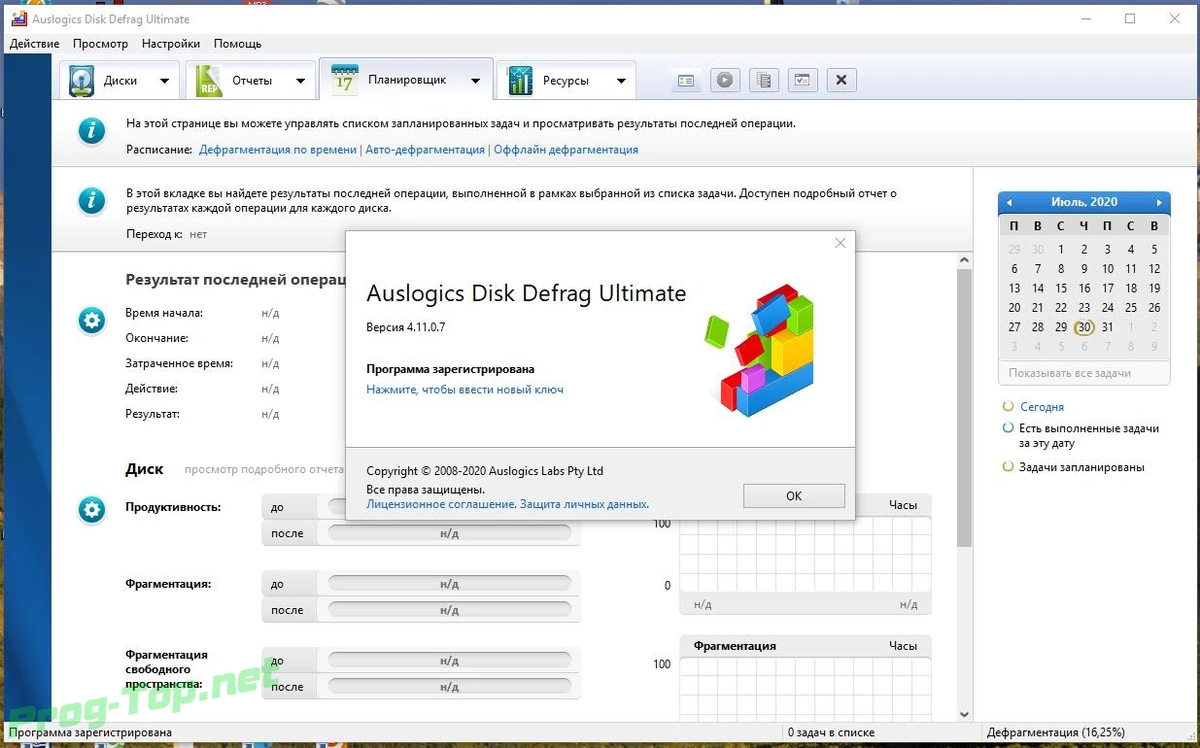This screenshot has height=748, width=1200.
Task: Click 'Есть выполненные задачи за эту дату' legend
Action: tap(1088, 435)
